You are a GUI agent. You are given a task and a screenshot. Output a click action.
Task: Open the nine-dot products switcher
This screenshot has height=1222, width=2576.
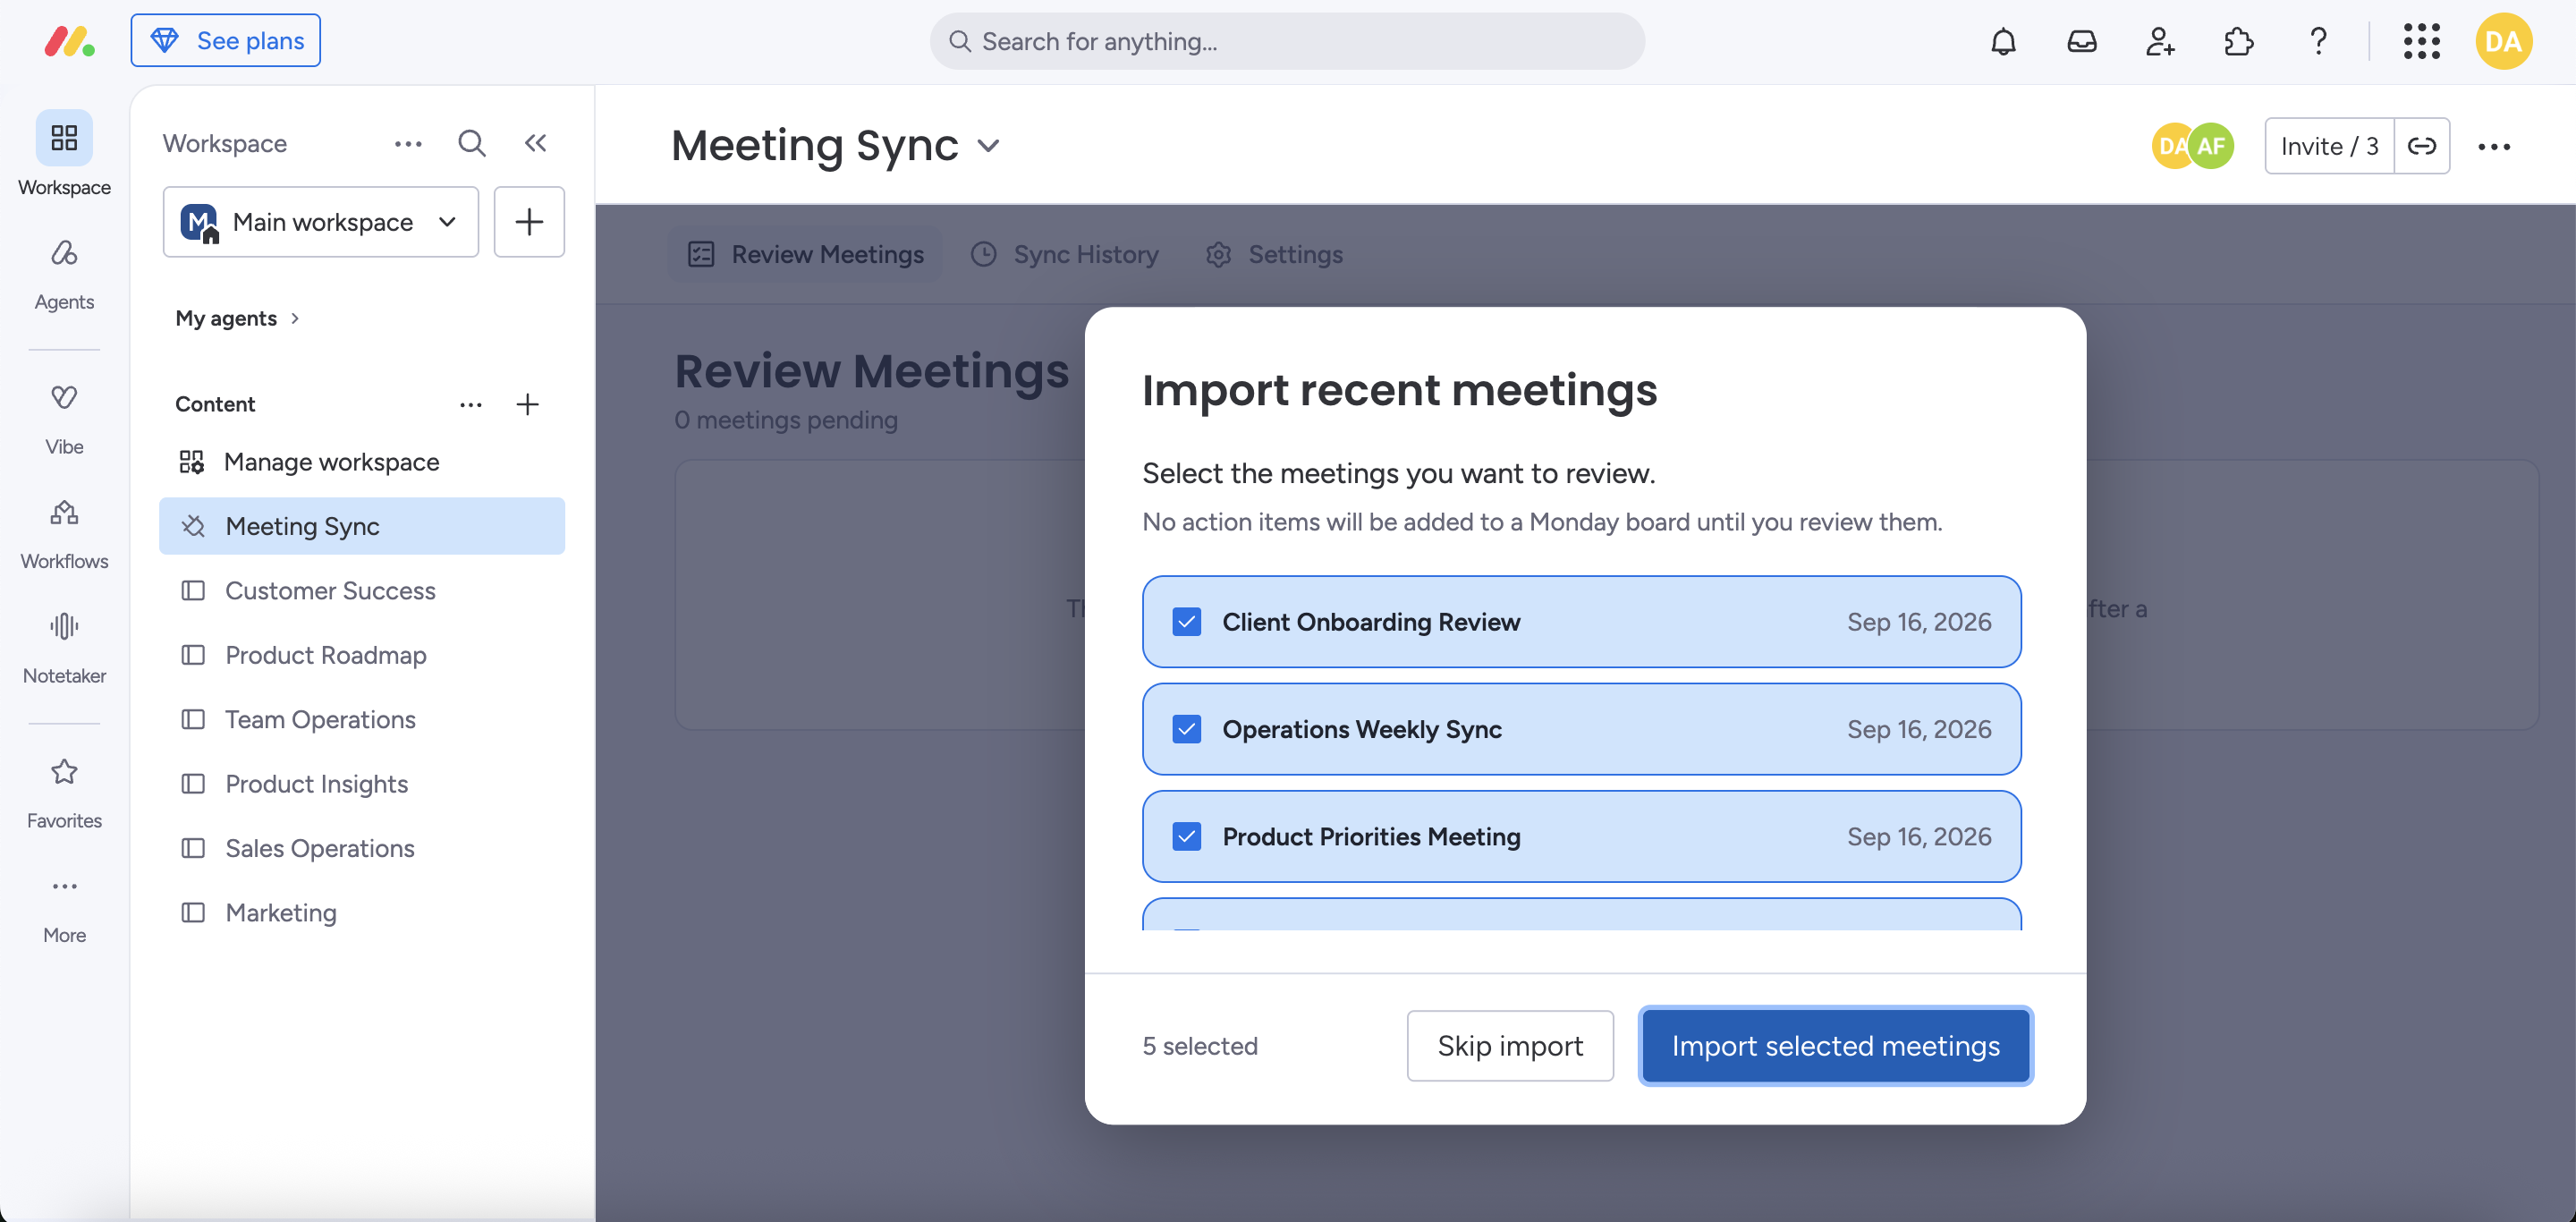tap(2421, 41)
